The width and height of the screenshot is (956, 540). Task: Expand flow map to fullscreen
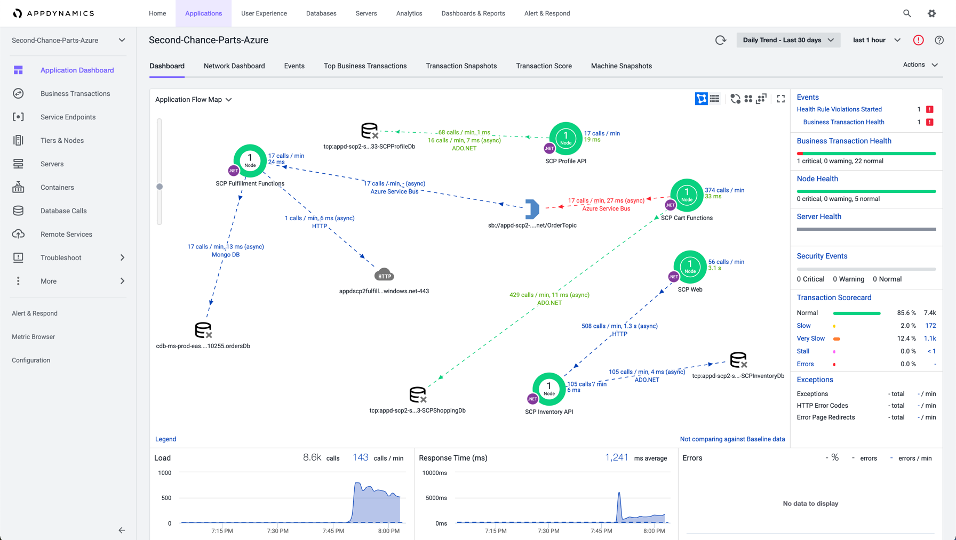[x=780, y=99]
